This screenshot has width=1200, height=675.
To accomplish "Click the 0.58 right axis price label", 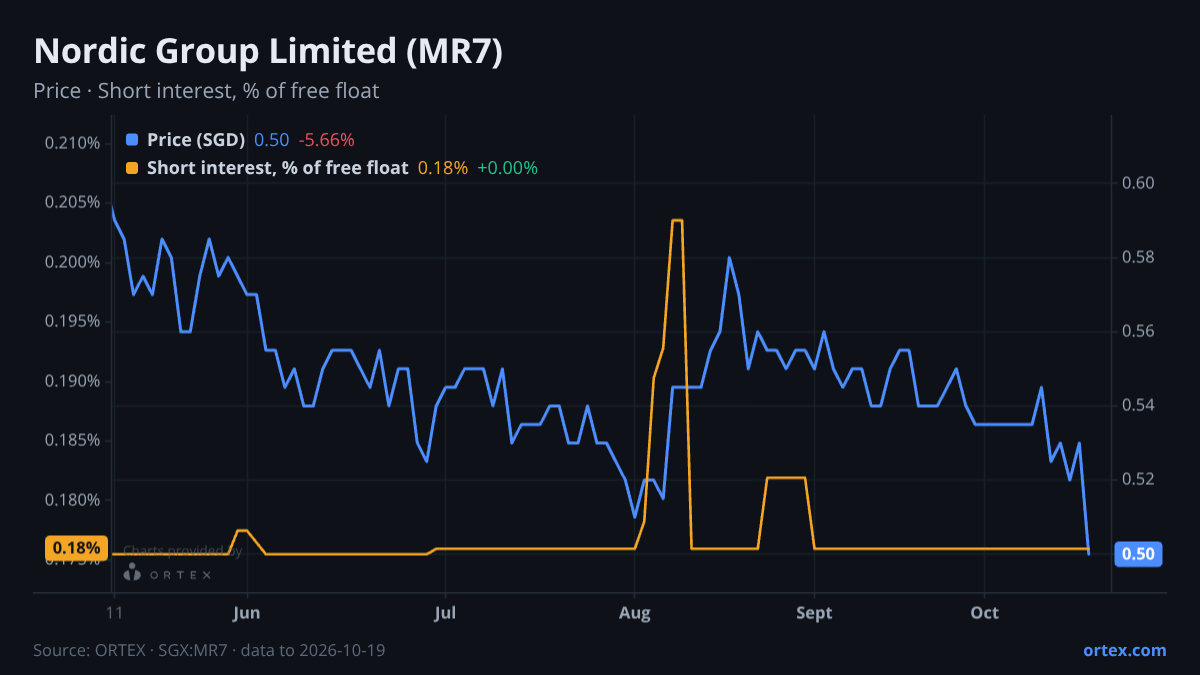I will coord(1140,257).
